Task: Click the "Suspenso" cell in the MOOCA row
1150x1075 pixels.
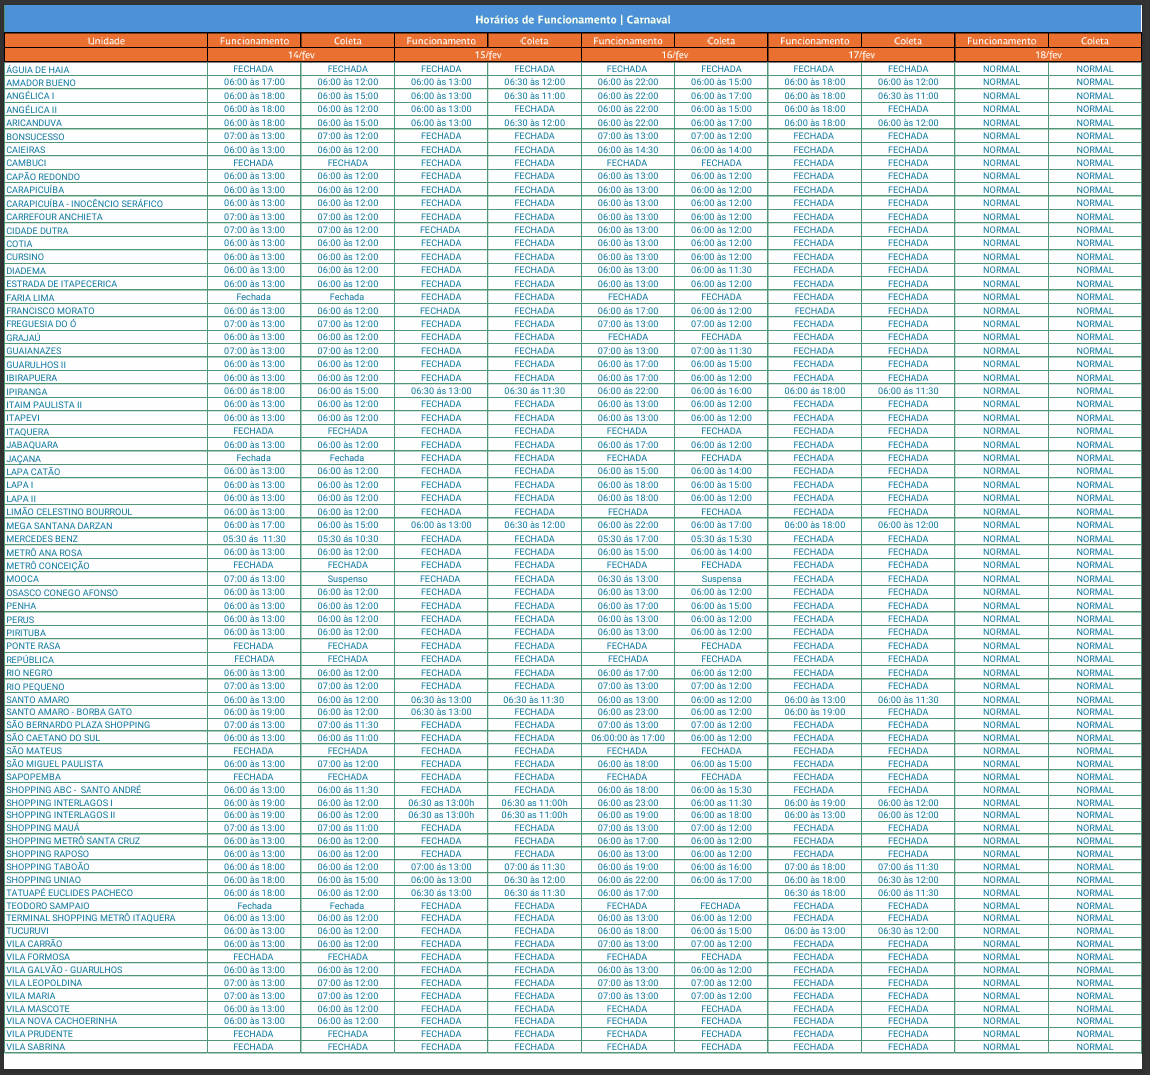Action: (348, 578)
